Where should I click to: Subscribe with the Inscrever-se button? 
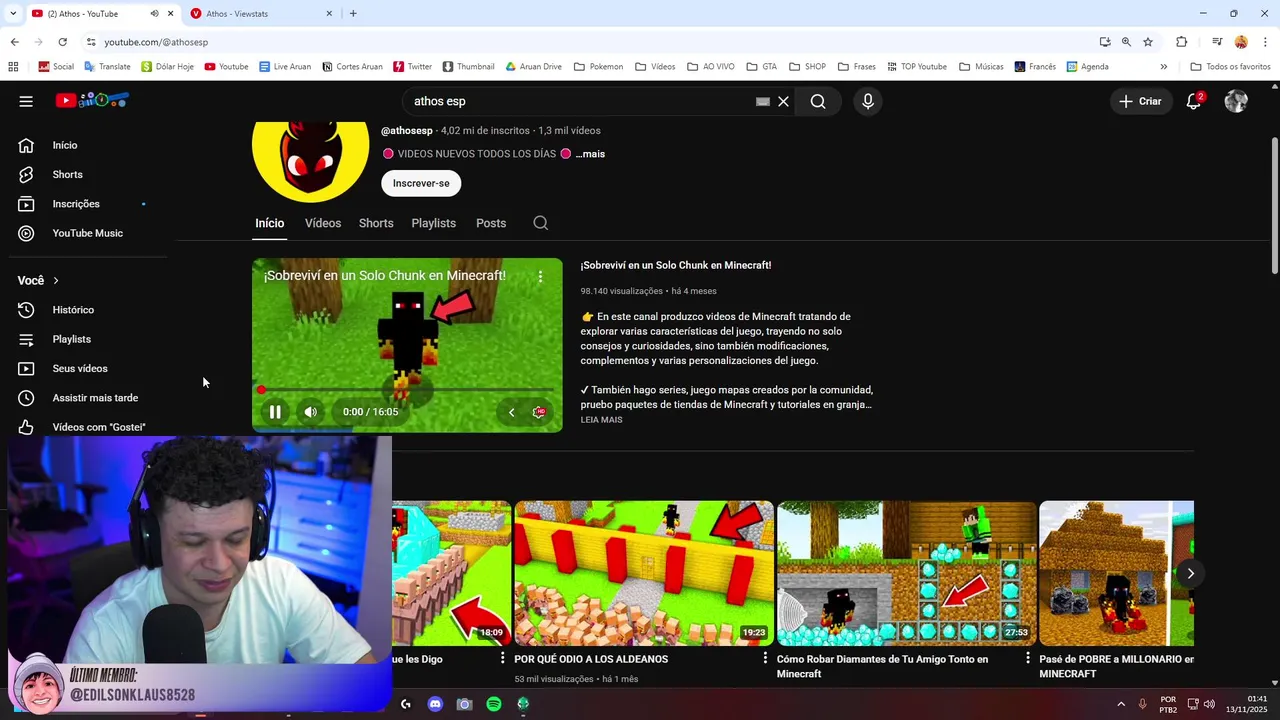coord(421,183)
